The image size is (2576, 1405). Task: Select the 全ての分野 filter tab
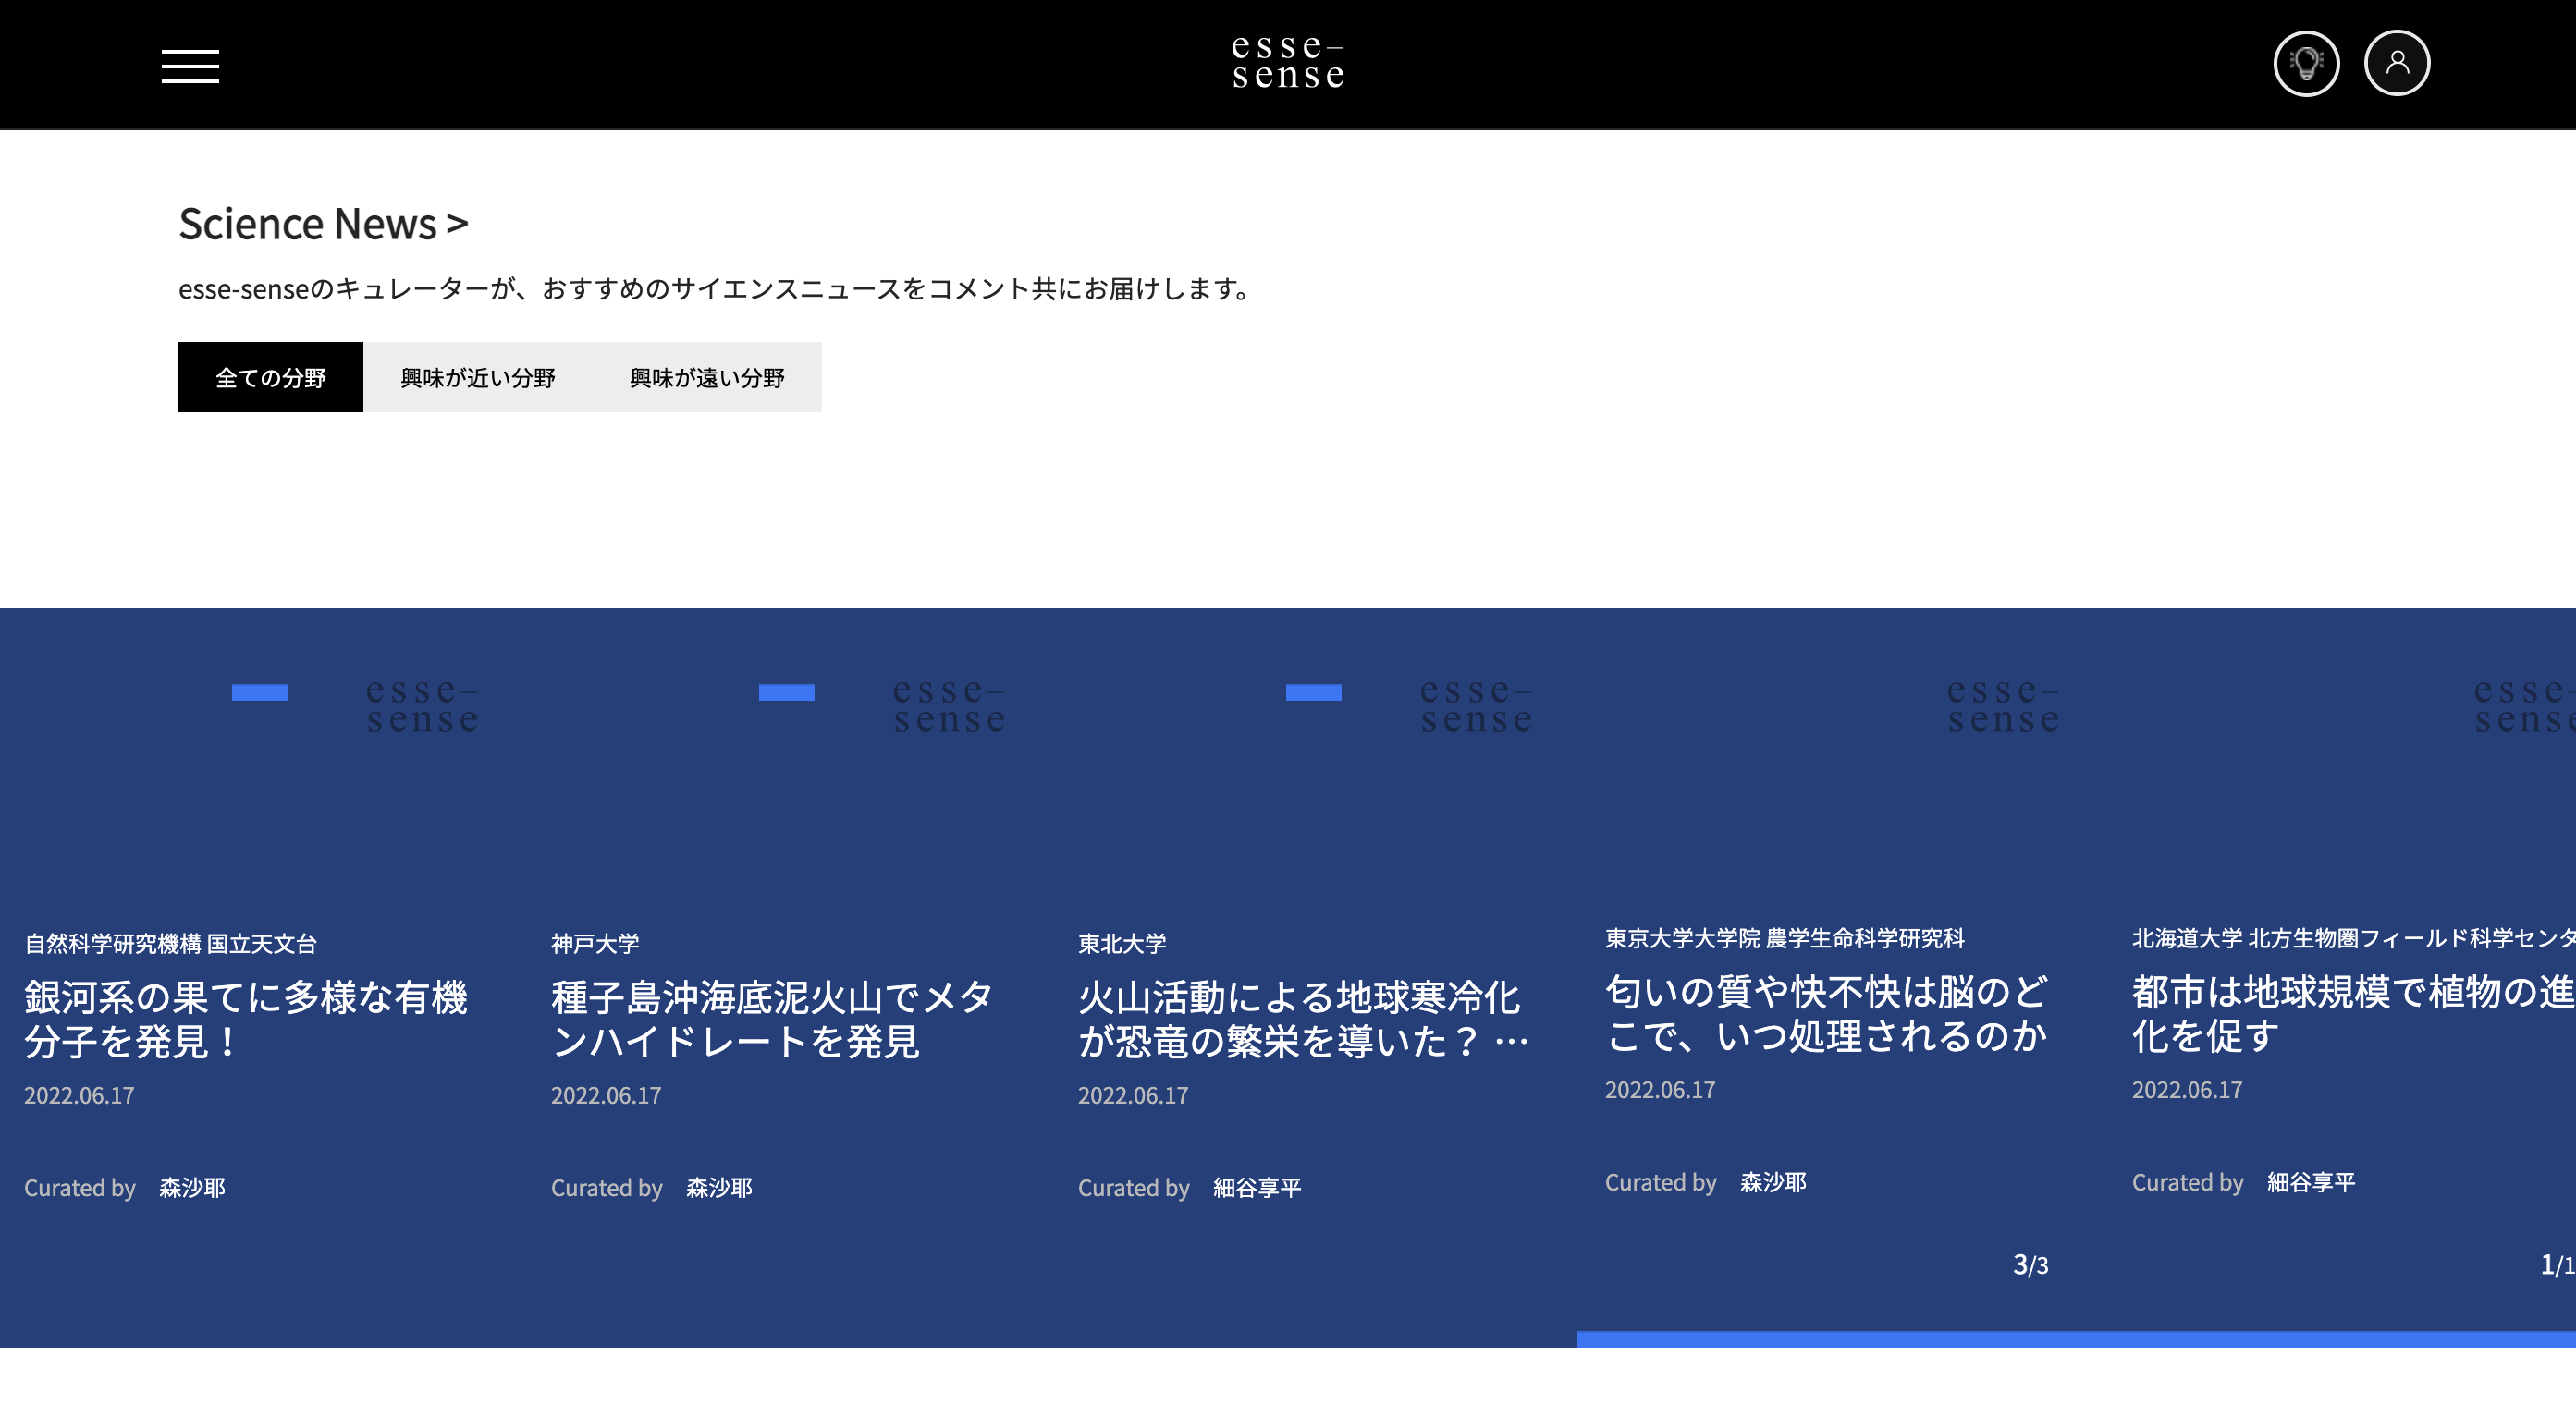pos(270,377)
